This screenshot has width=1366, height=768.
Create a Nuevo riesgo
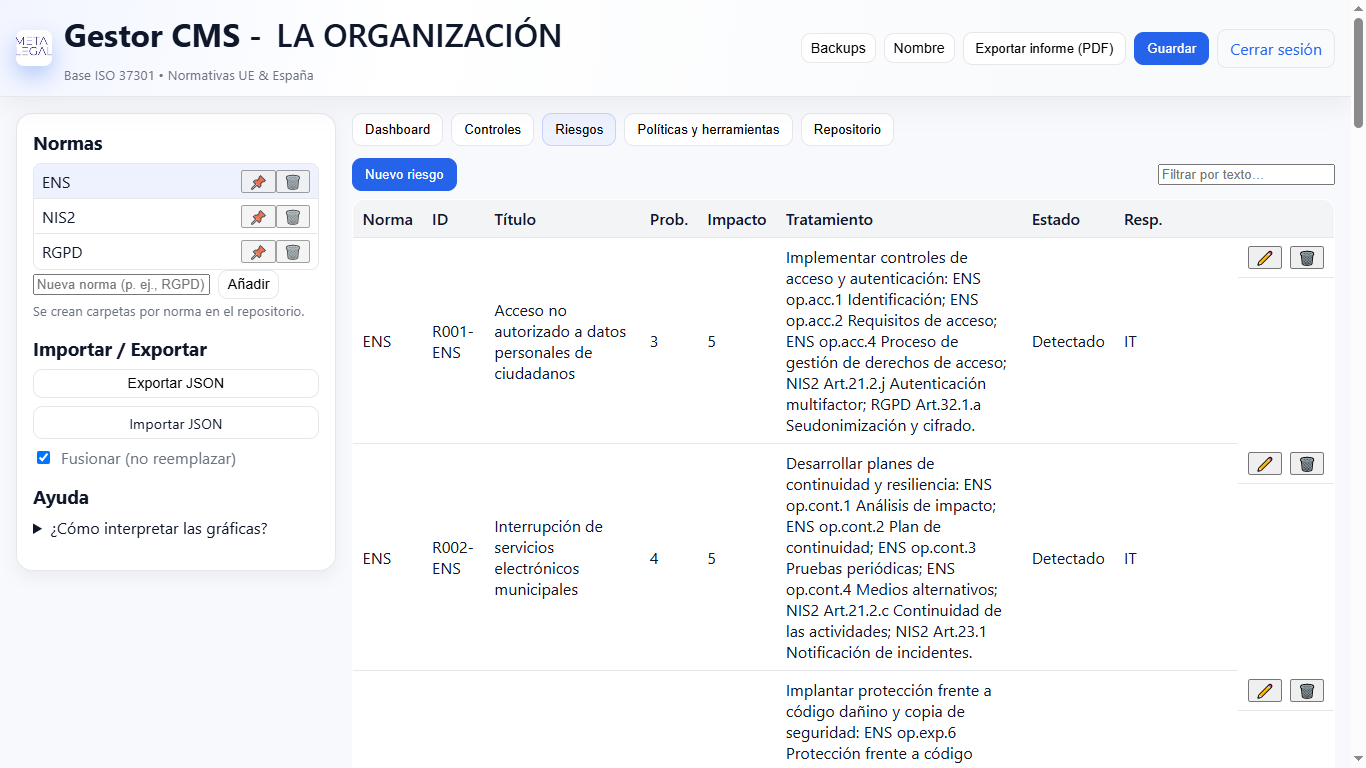click(x=404, y=174)
